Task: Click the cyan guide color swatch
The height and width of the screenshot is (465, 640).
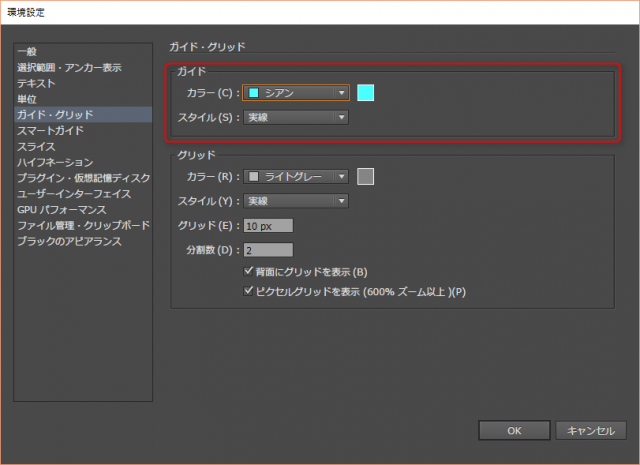Action: (x=365, y=93)
